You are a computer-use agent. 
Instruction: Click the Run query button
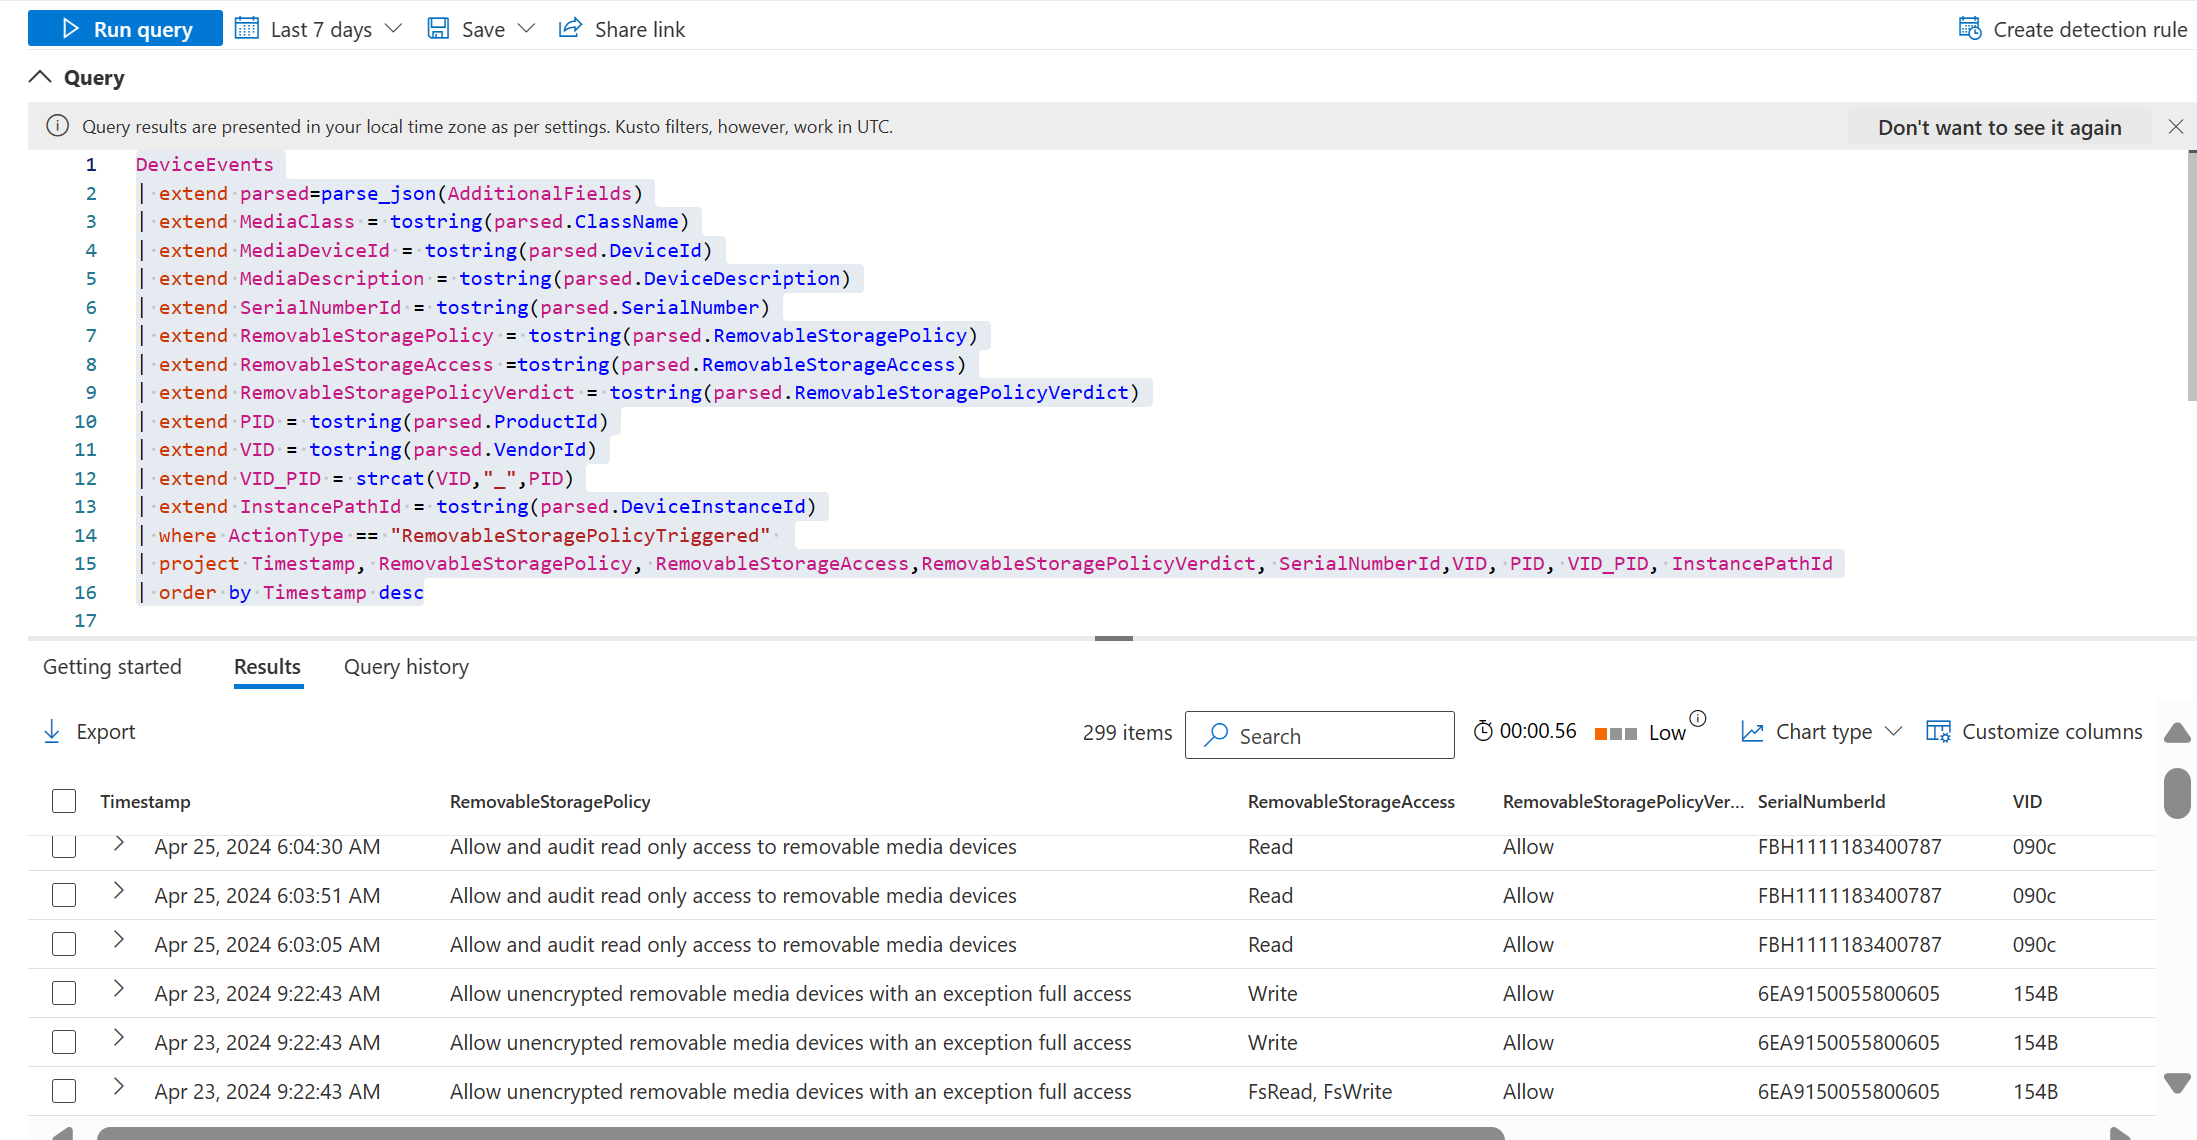125,29
